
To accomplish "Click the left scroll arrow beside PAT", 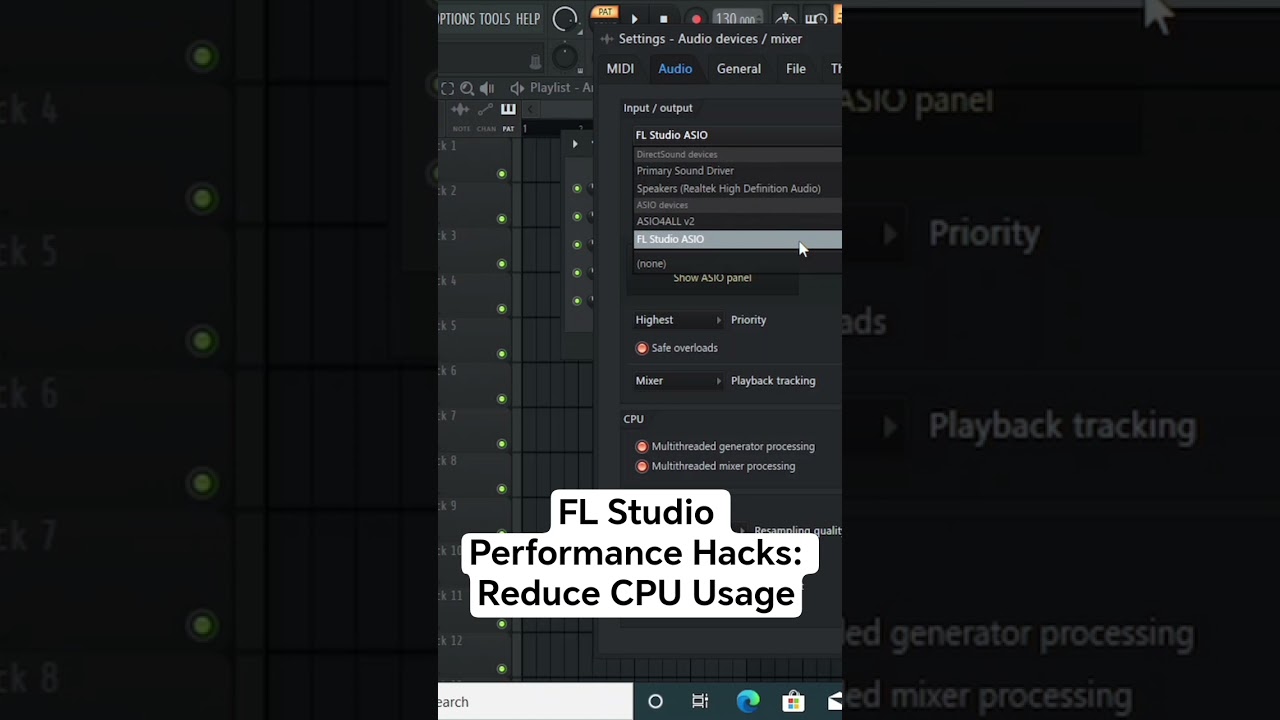I will (530, 110).
